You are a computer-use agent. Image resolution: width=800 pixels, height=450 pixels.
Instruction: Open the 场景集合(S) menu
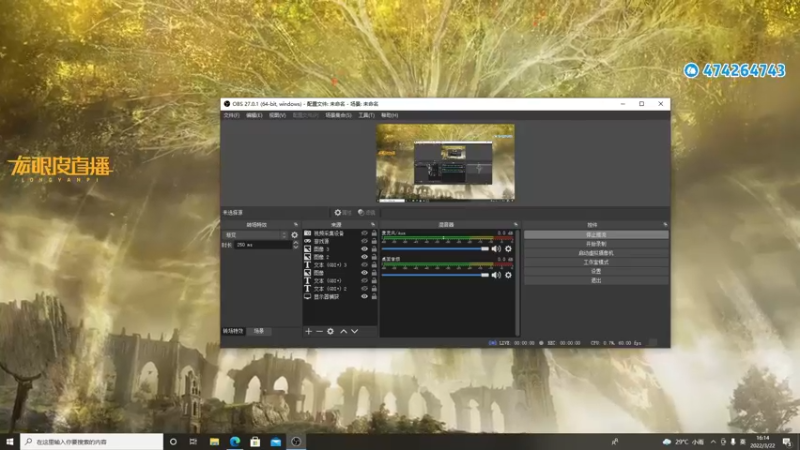pos(338,115)
